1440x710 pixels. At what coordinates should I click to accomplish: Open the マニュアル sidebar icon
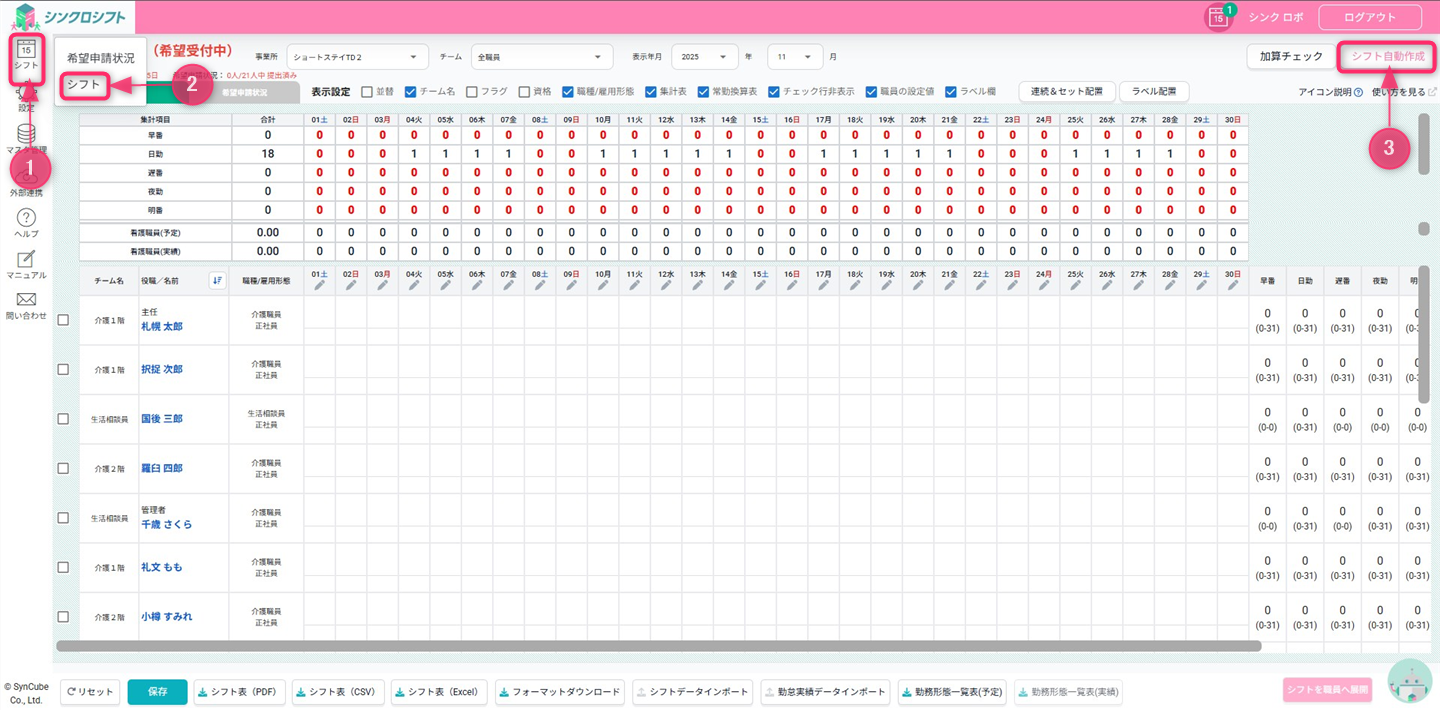click(26, 260)
